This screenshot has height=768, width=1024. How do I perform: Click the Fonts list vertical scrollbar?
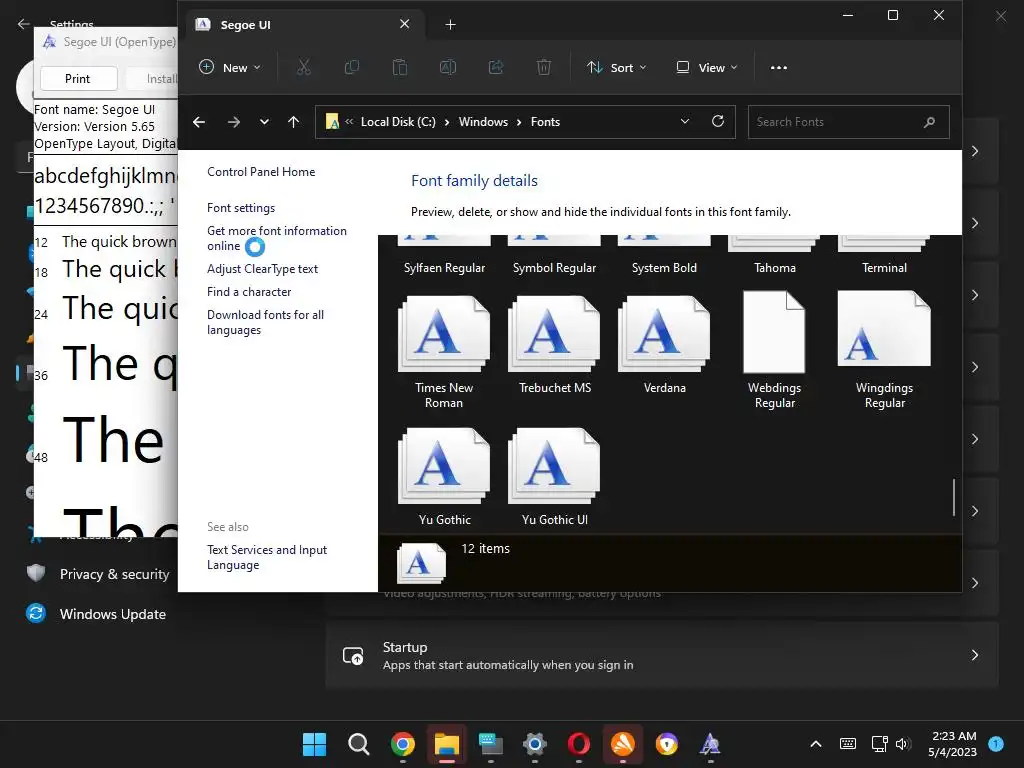954,498
